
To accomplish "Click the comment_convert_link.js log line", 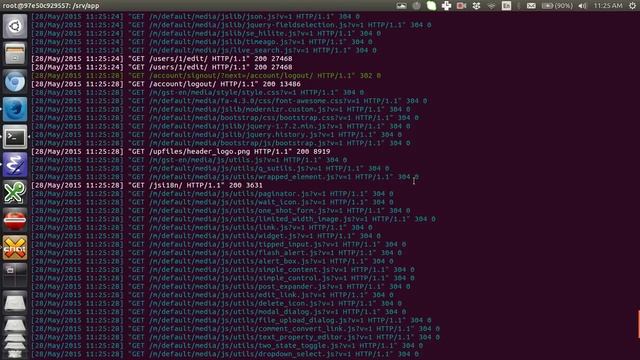I will point(236,329).
